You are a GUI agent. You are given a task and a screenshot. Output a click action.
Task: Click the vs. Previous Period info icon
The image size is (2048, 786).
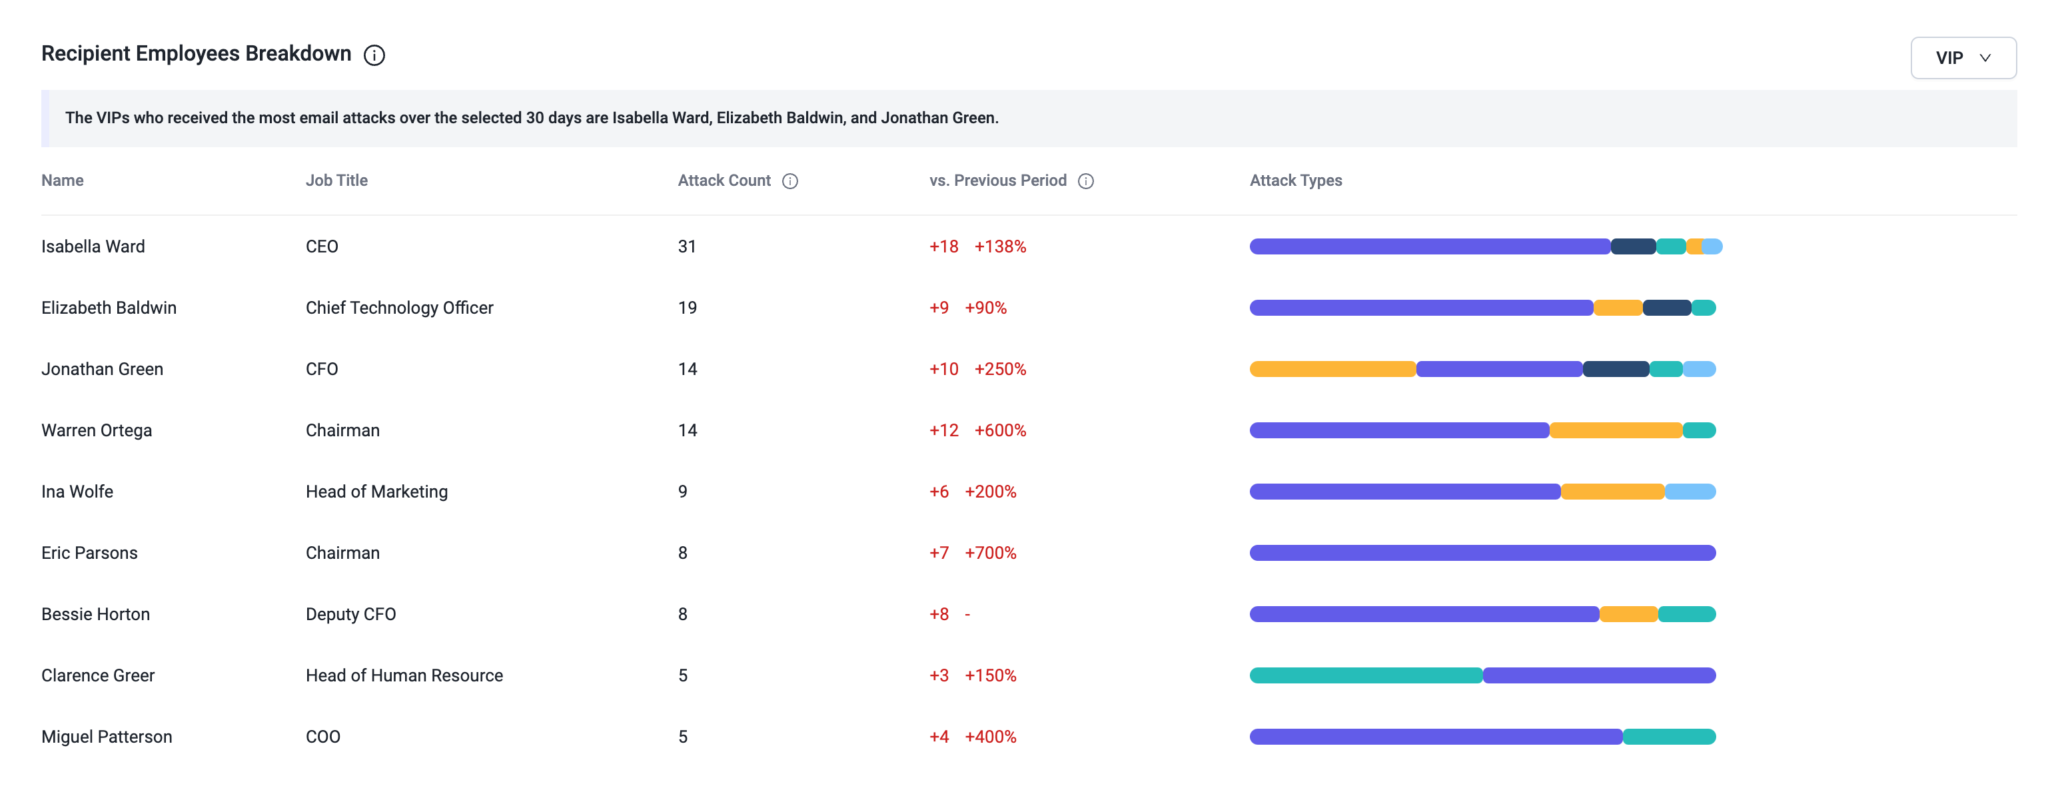click(x=1086, y=181)
